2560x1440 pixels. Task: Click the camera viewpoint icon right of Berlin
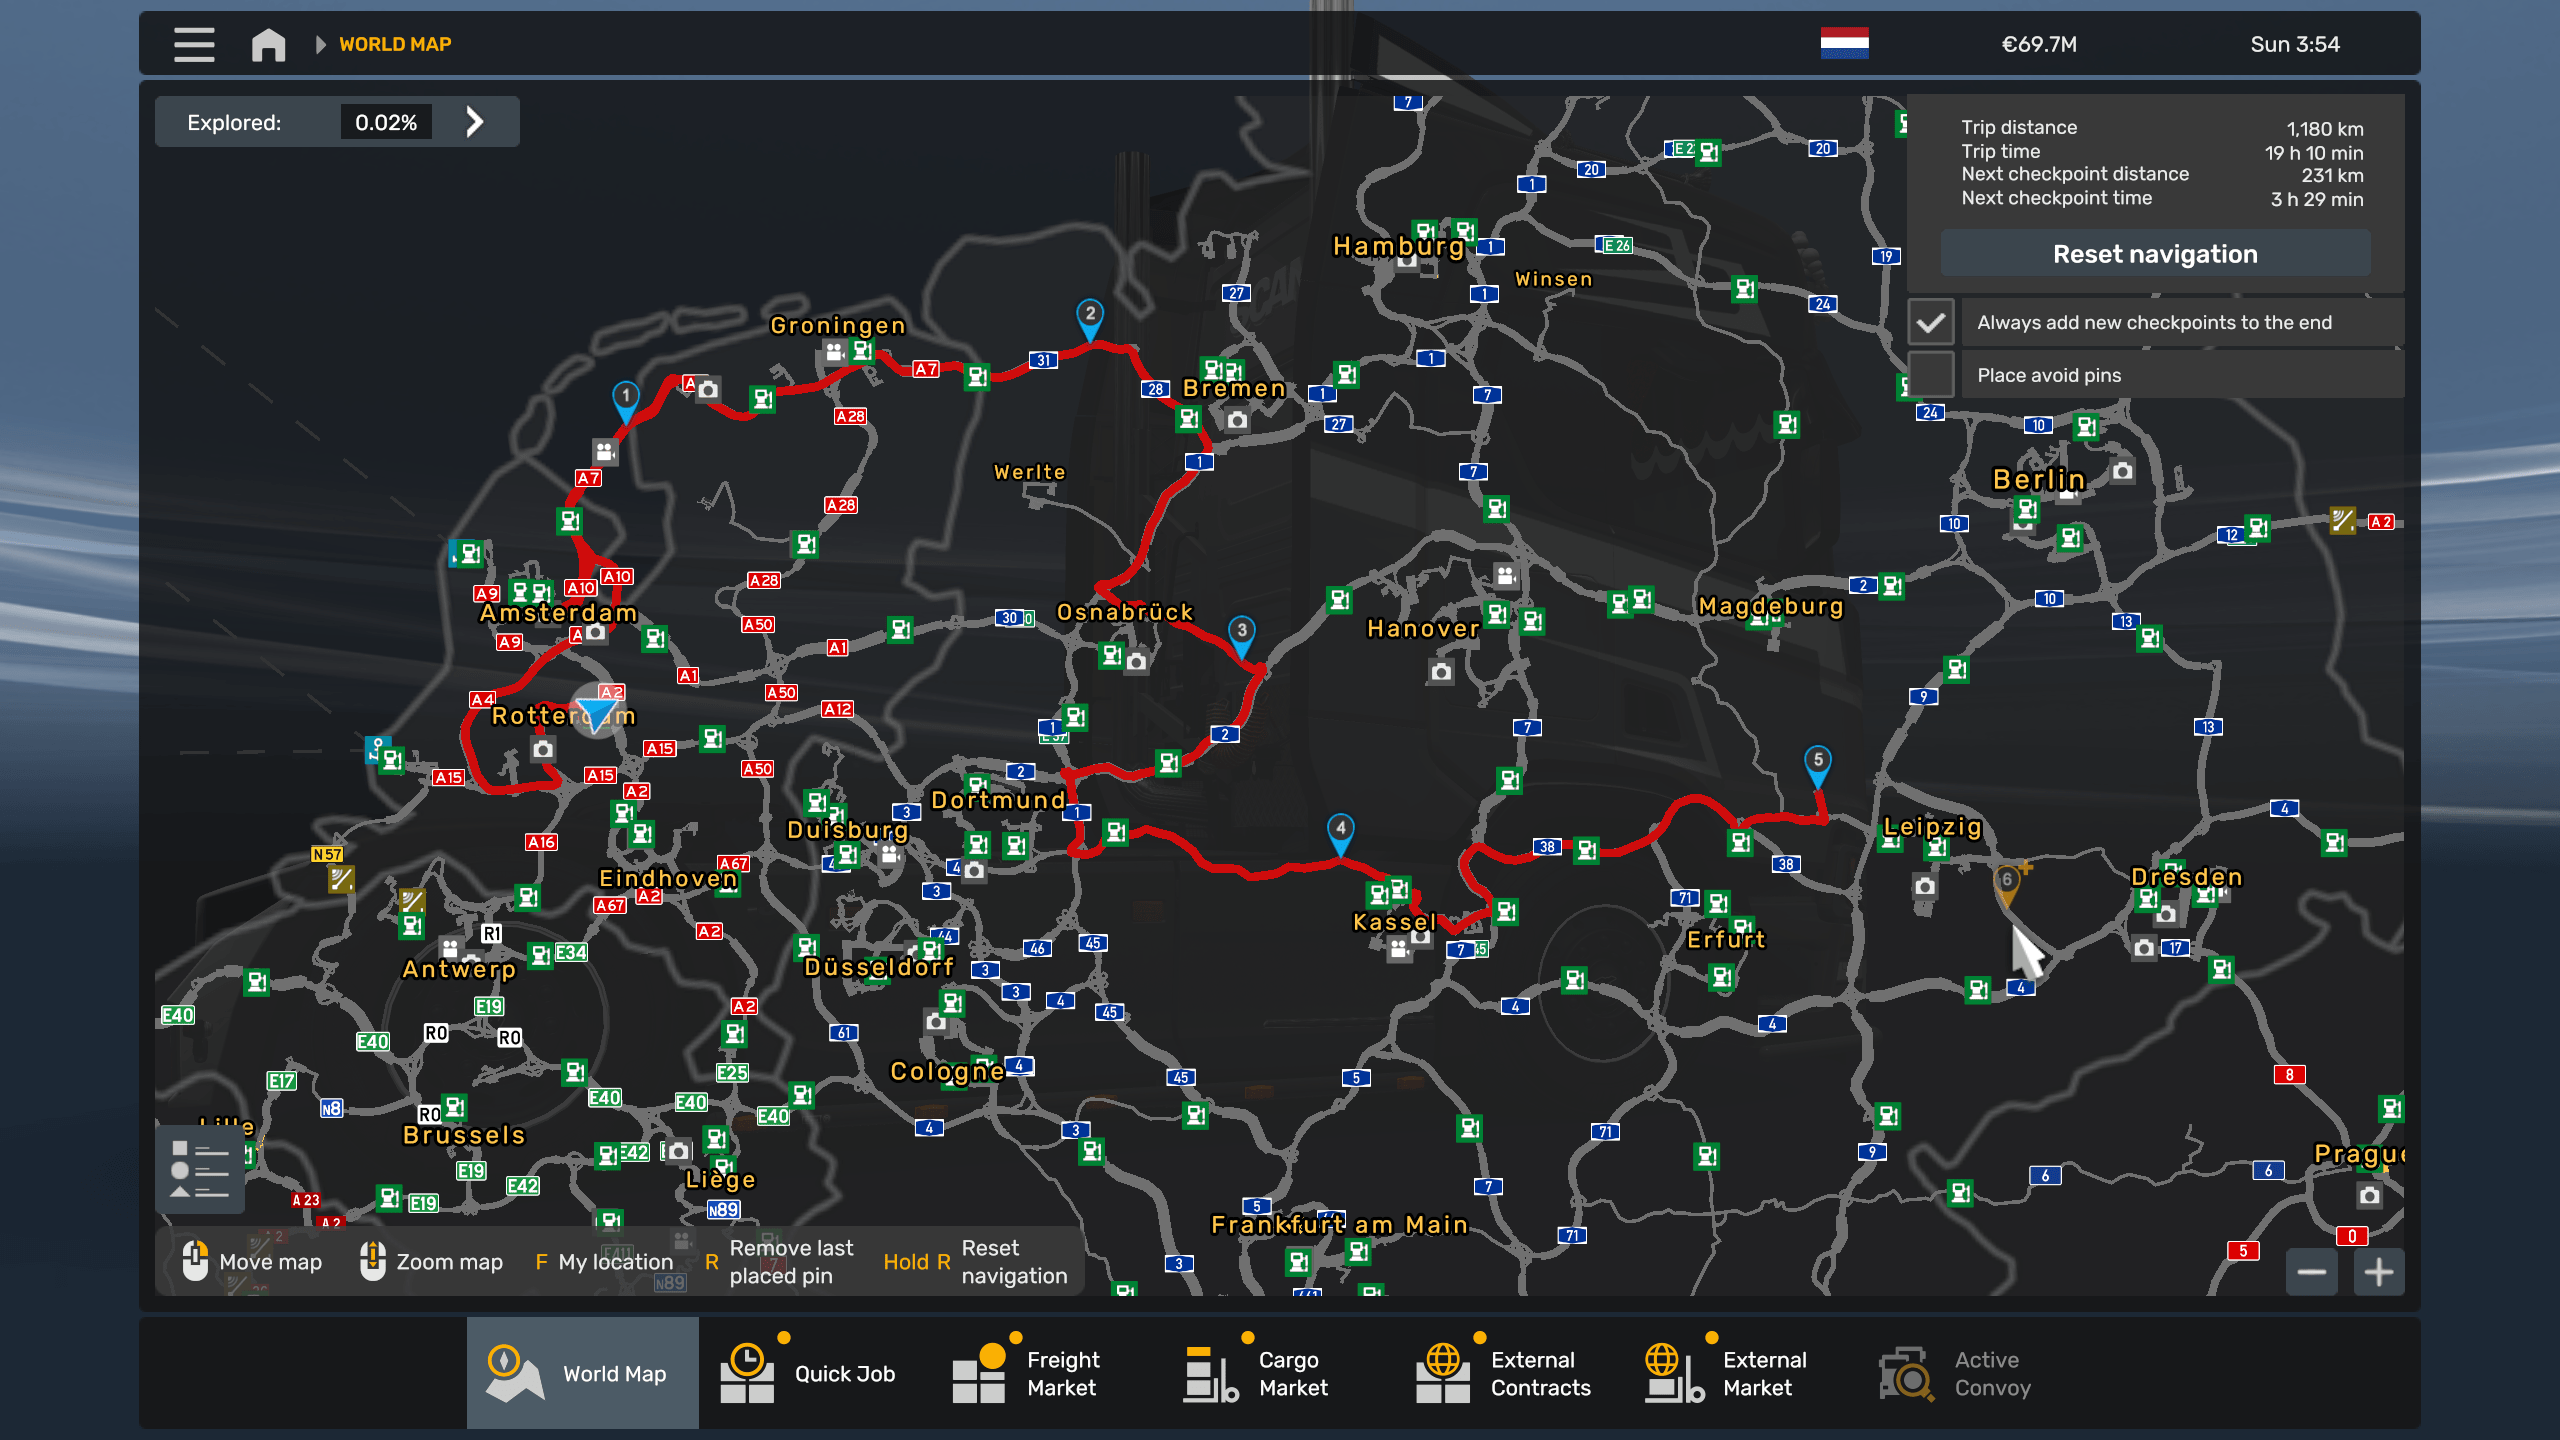coord(2123,470)
